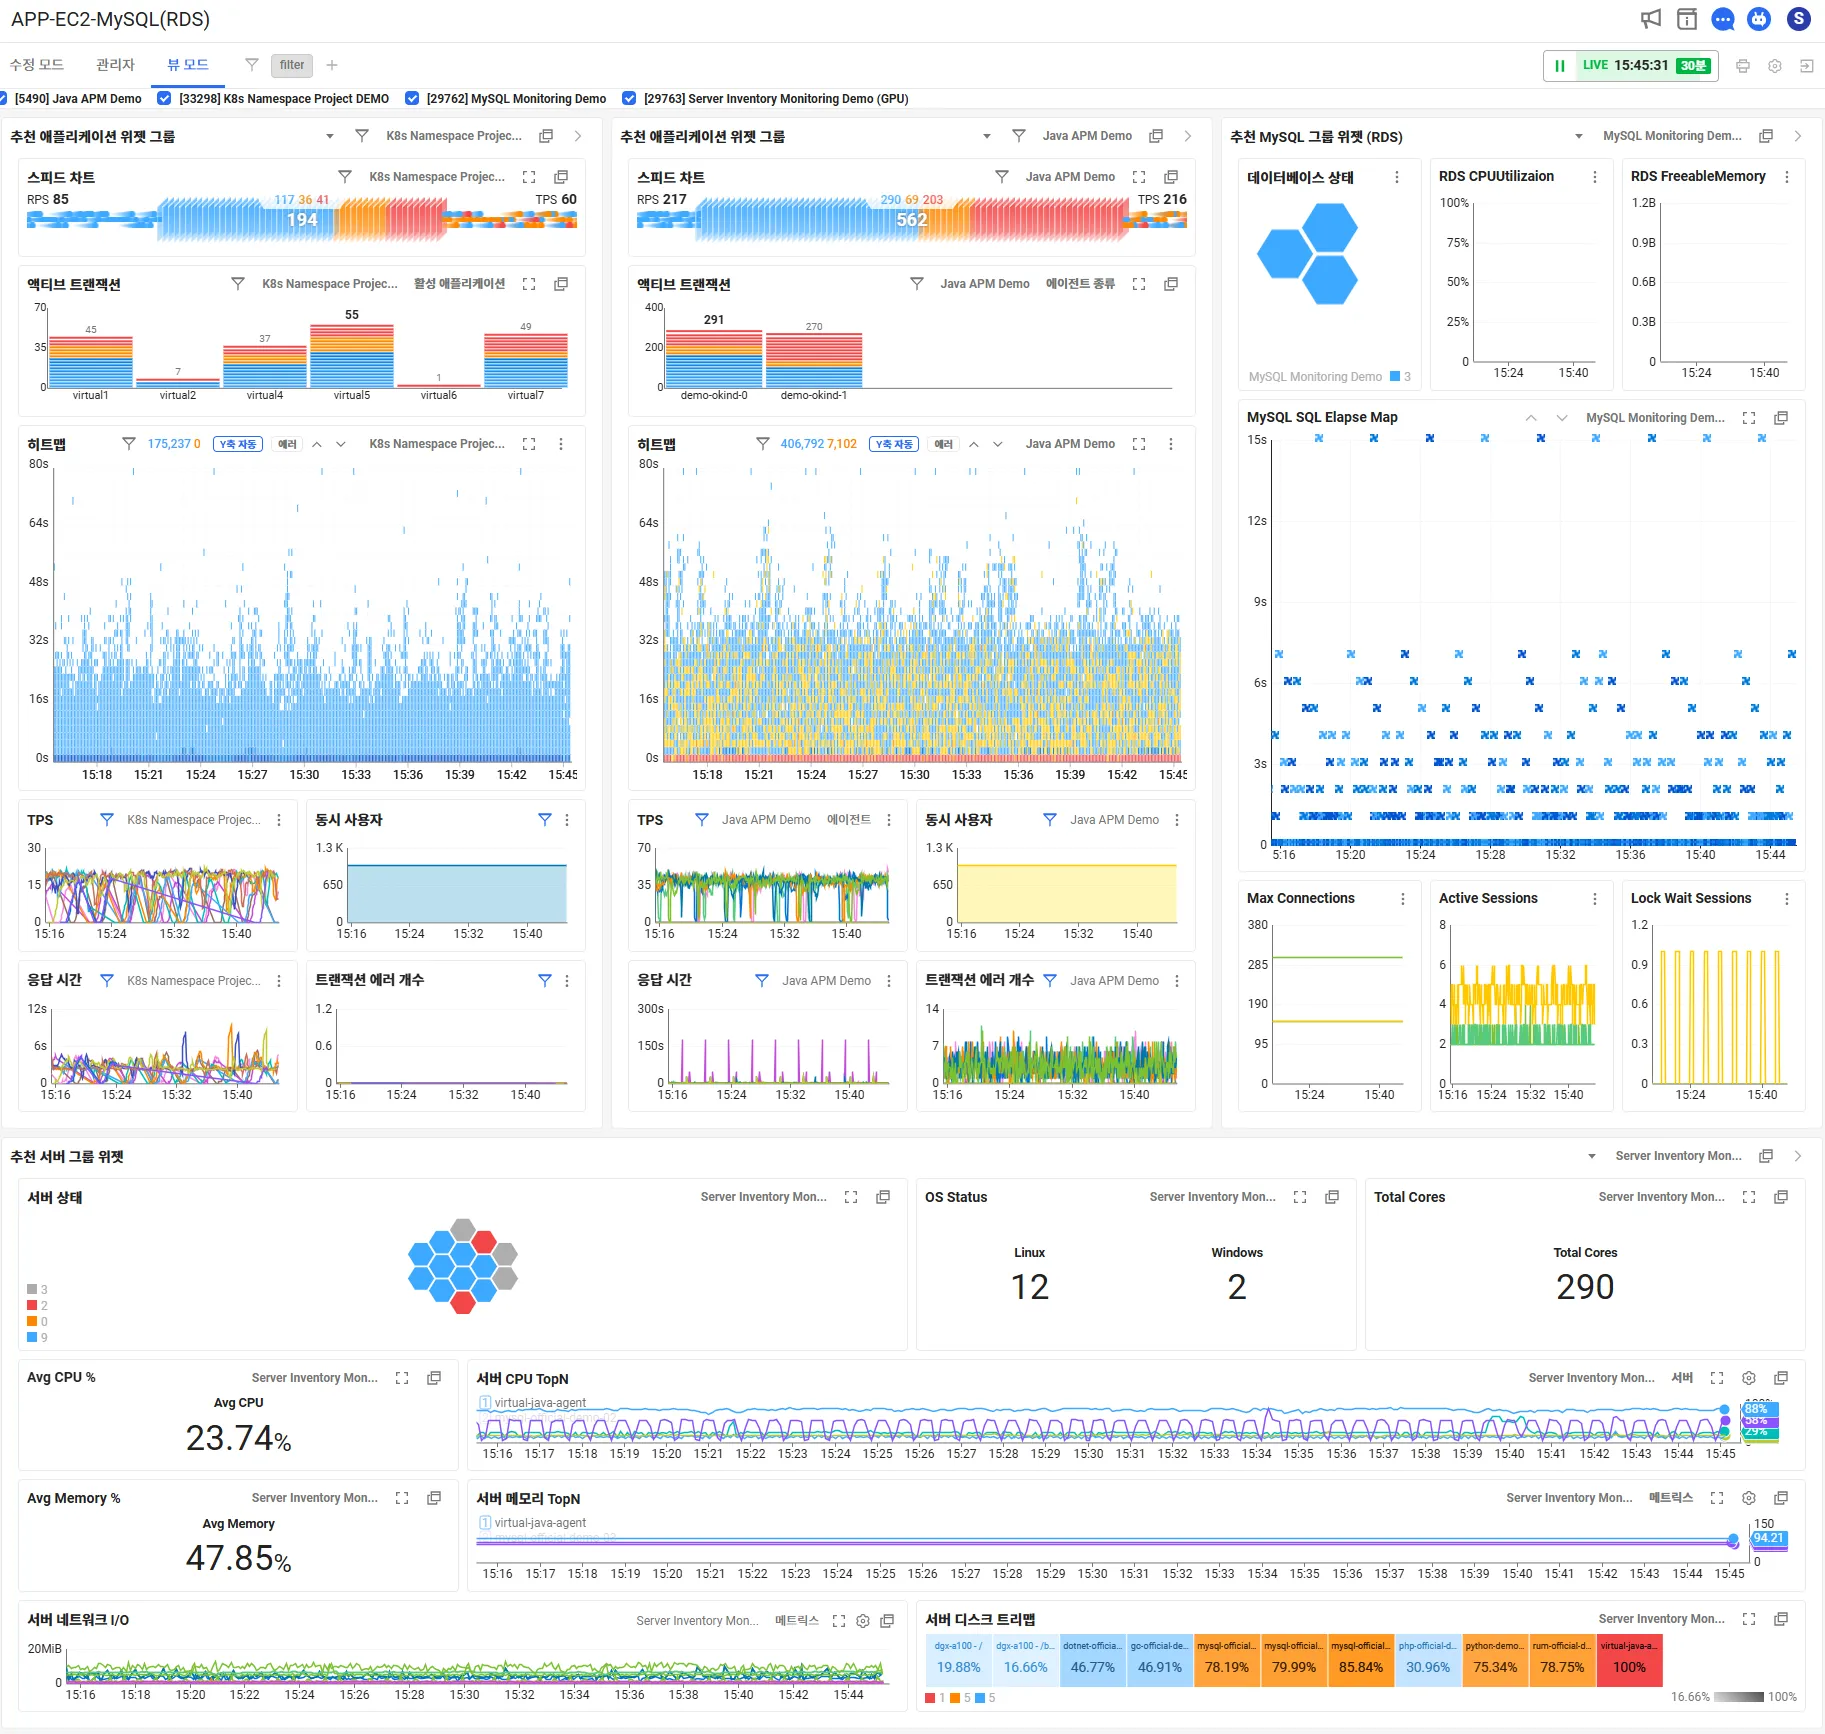The width and height of the screenshot is (1825, 1734).
Task: Select 에이전트 option on Java APM TPS
Action: (849, 820)
